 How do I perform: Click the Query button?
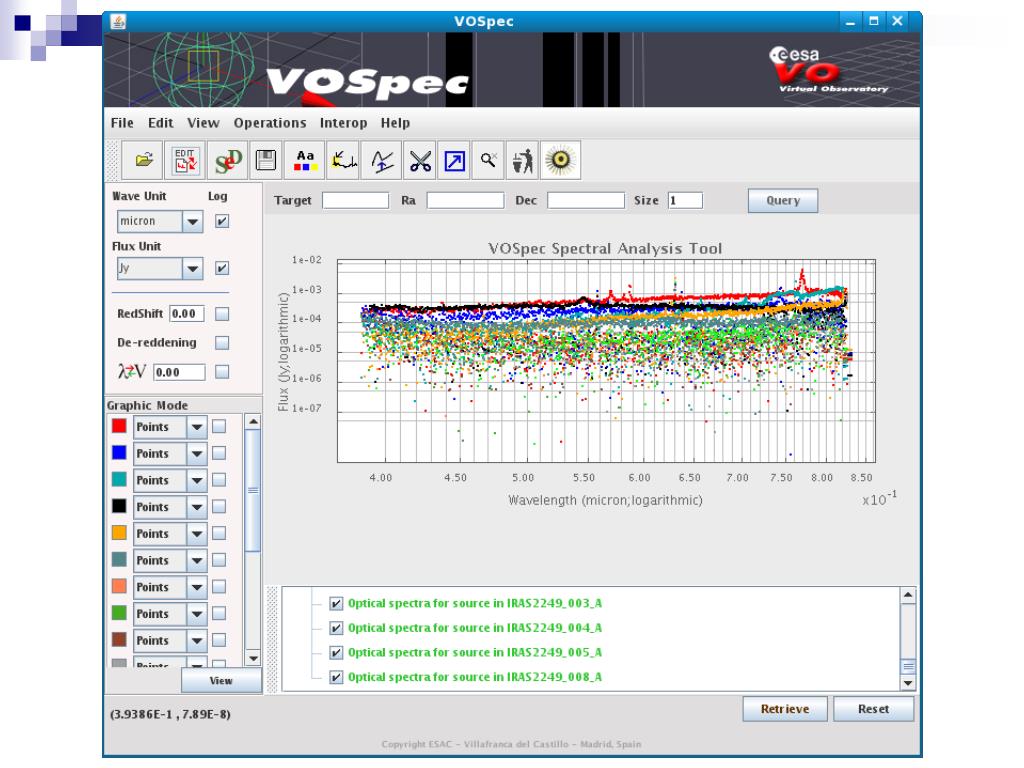pos(782,200)
